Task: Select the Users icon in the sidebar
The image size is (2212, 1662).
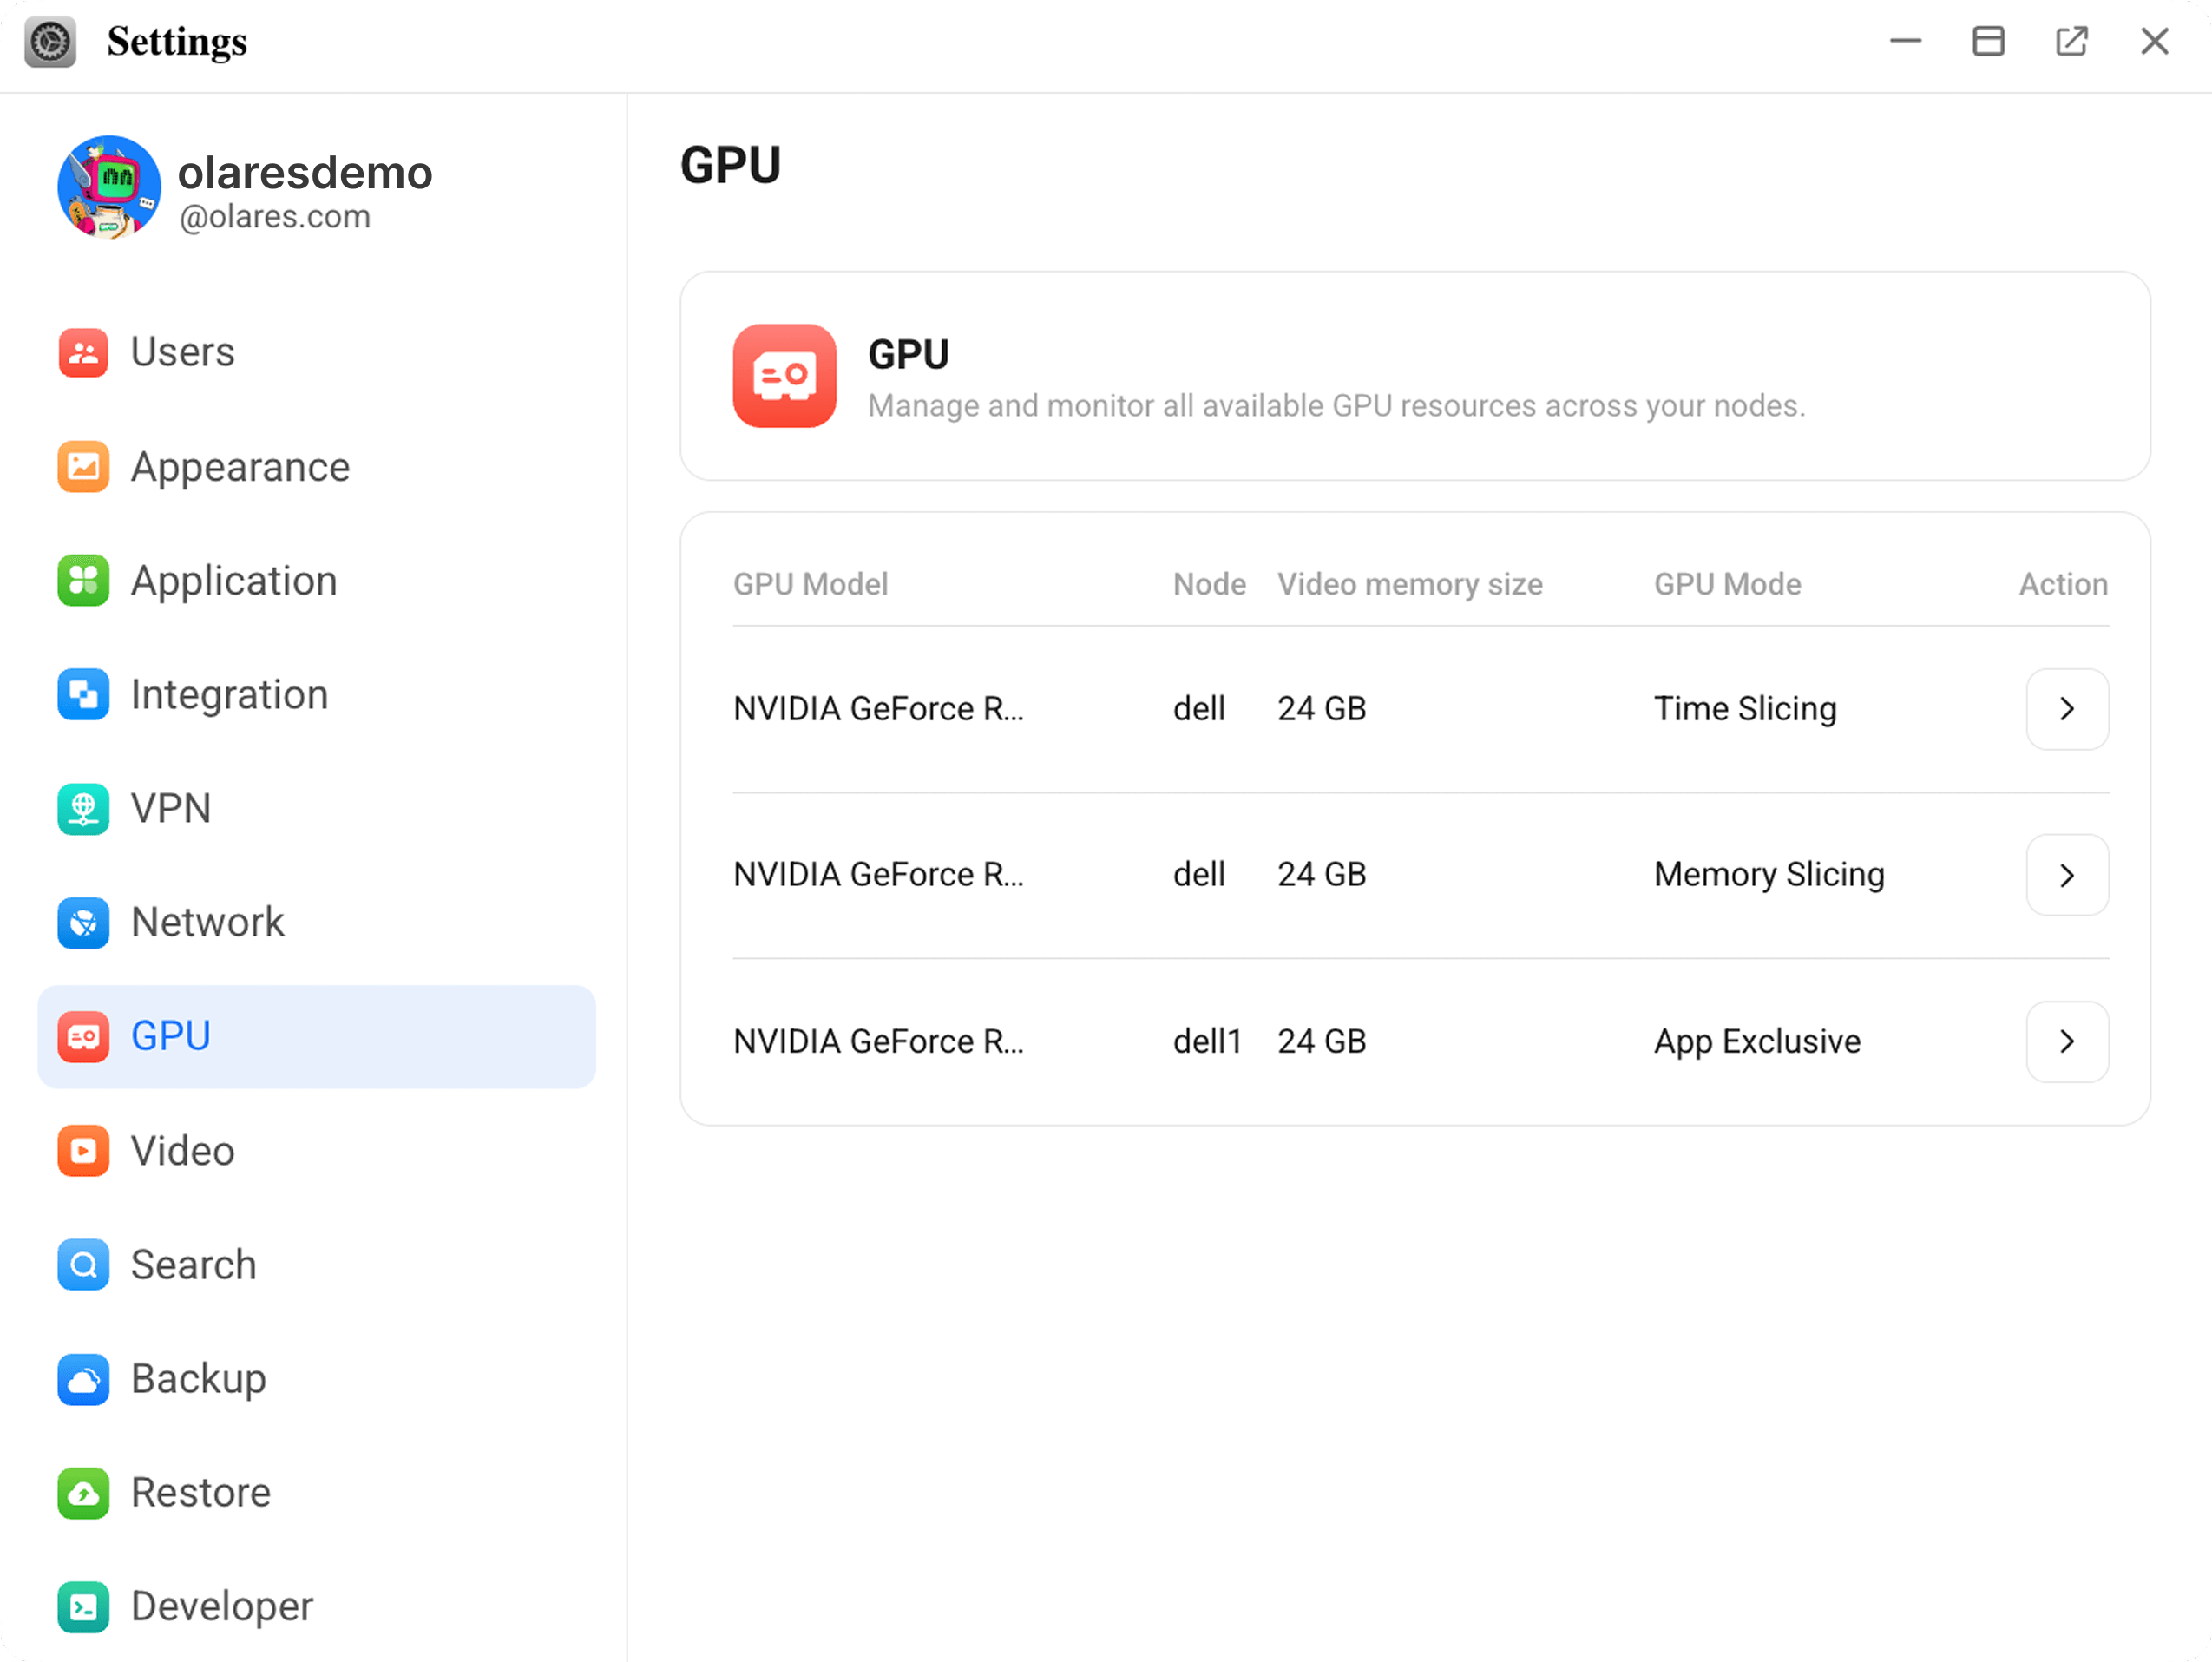Action: tap(84, 352)
